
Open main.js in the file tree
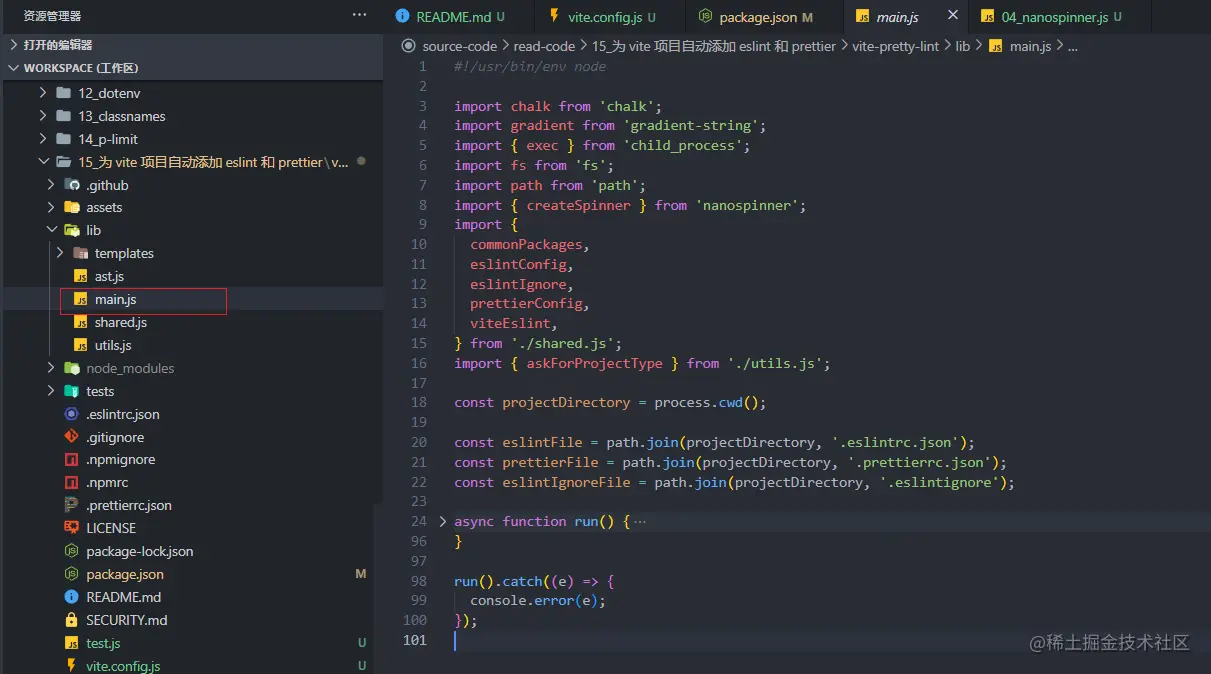coord(115,299)
